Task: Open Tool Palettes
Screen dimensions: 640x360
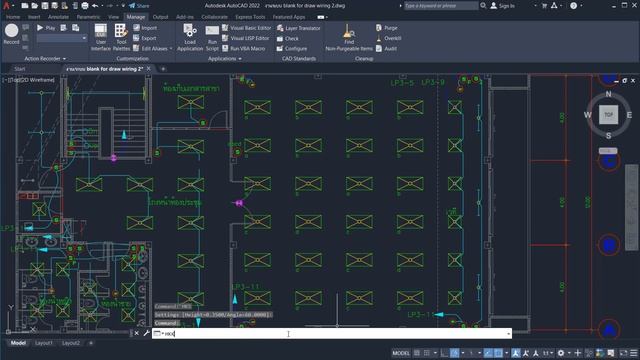Action: pyautogui.click(x=121, y=37)
